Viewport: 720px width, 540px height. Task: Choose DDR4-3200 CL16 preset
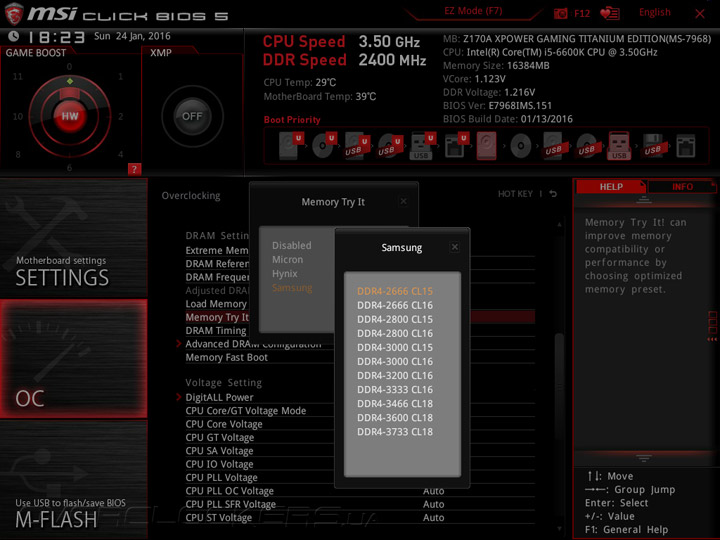click(395, 376)
